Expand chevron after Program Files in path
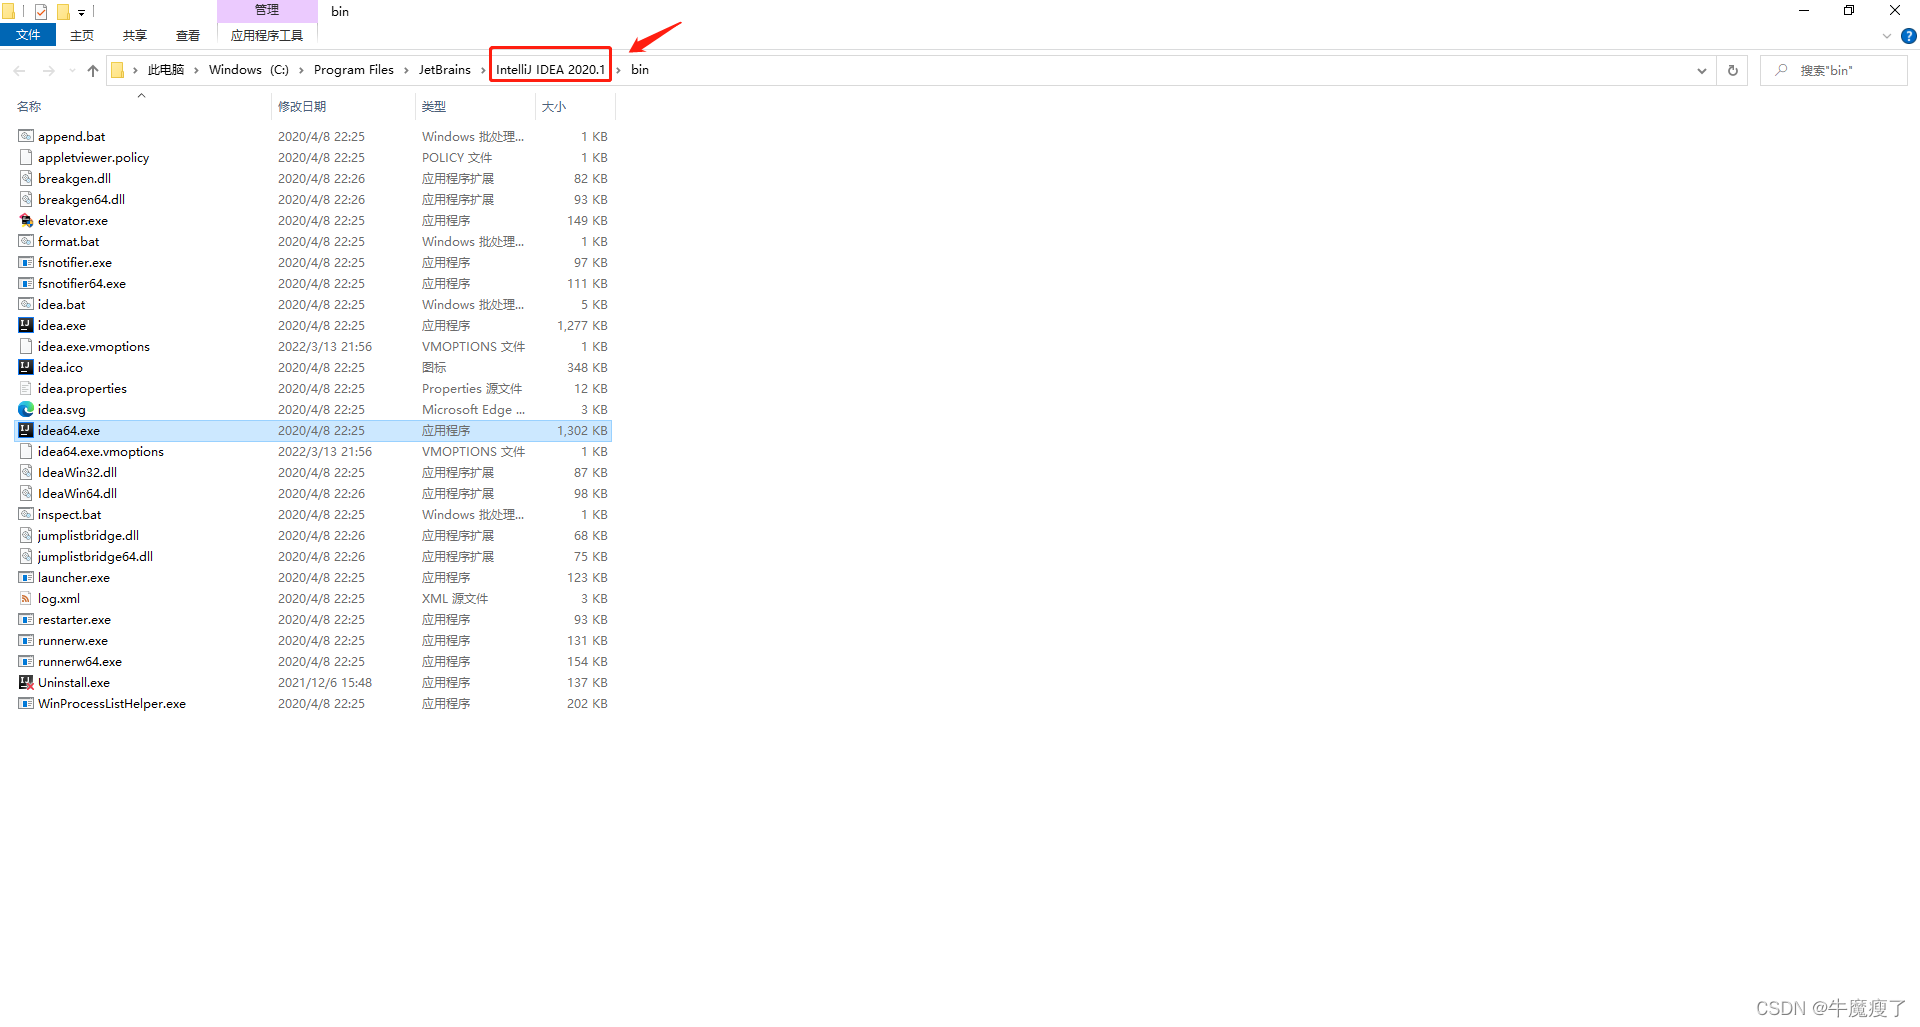This screenshot has height=1027, width=1920. 406,70
